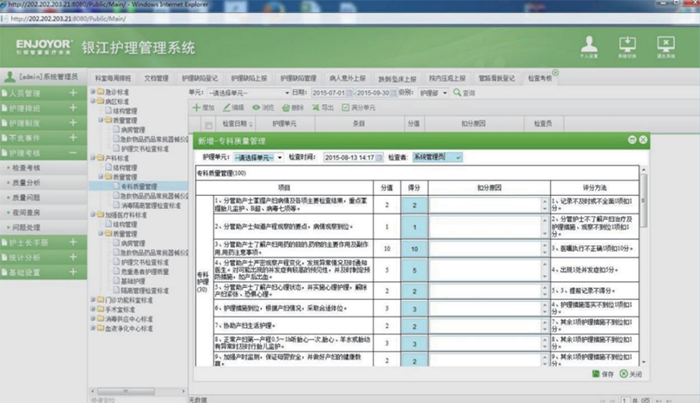
Task: Expand the 护士长手册 sidebar section
Action: (x=73, y=242)
